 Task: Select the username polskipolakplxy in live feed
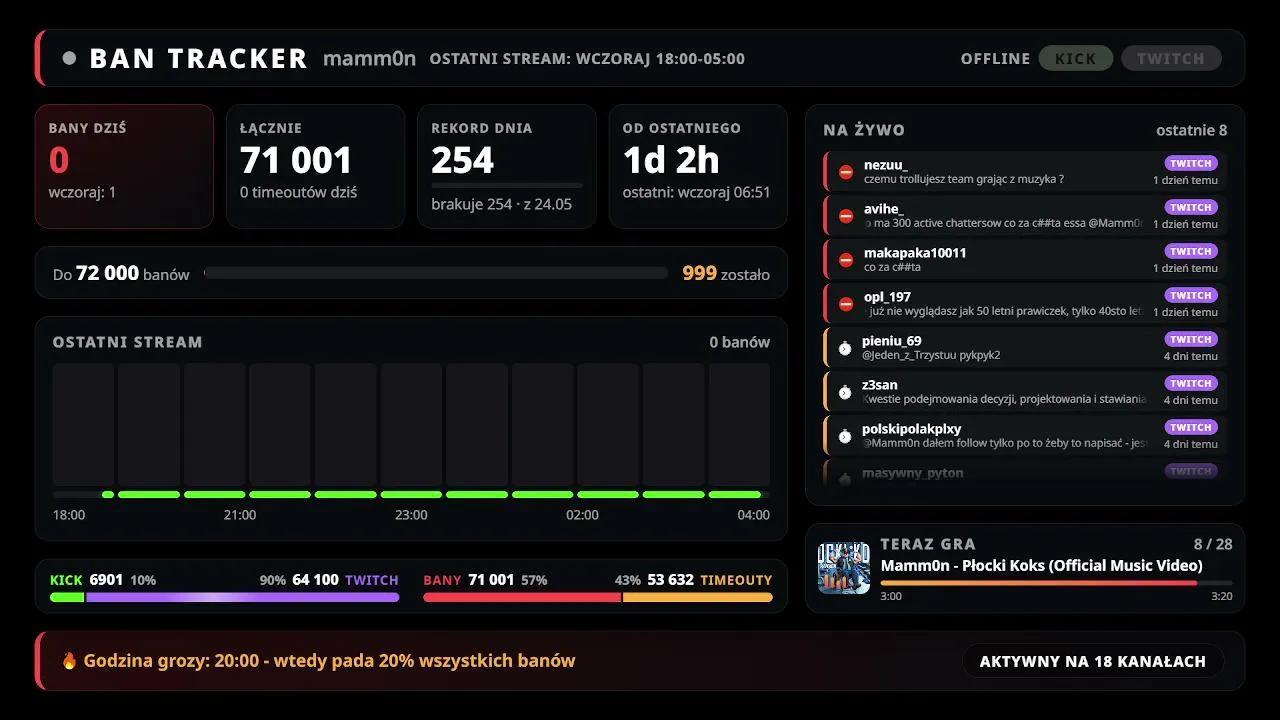click(x=912, y=429)
